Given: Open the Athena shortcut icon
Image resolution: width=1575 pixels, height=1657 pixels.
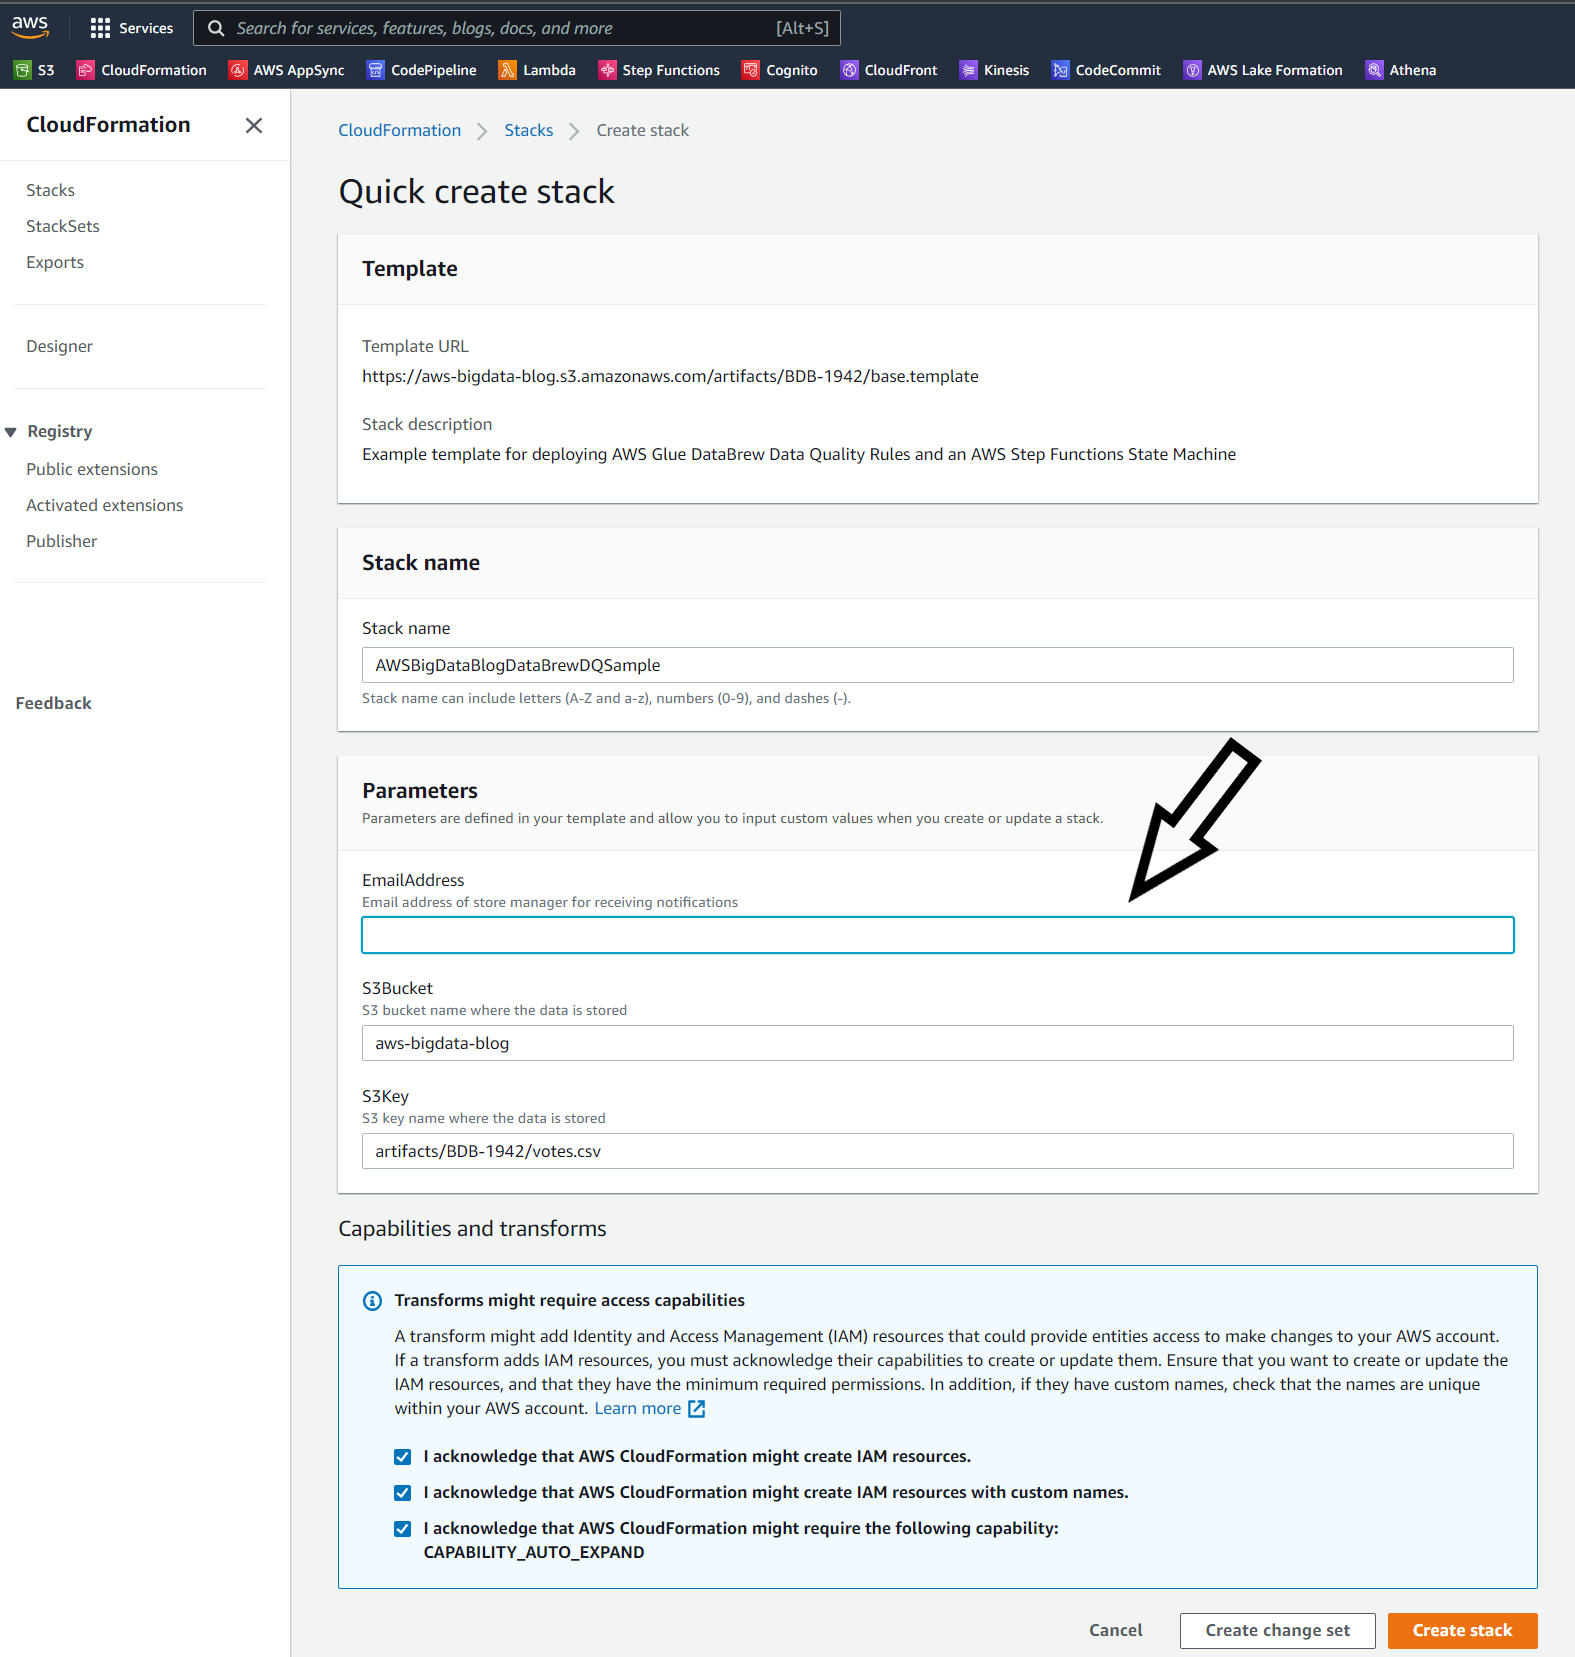Looking at the screenshot, I should click(1375, 70).
